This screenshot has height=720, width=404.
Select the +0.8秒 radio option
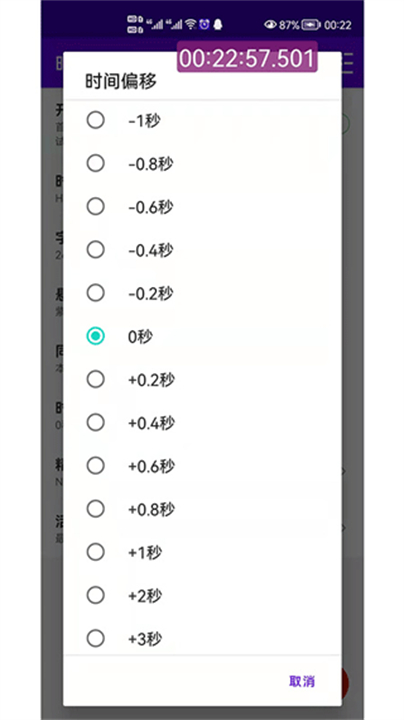202,509
